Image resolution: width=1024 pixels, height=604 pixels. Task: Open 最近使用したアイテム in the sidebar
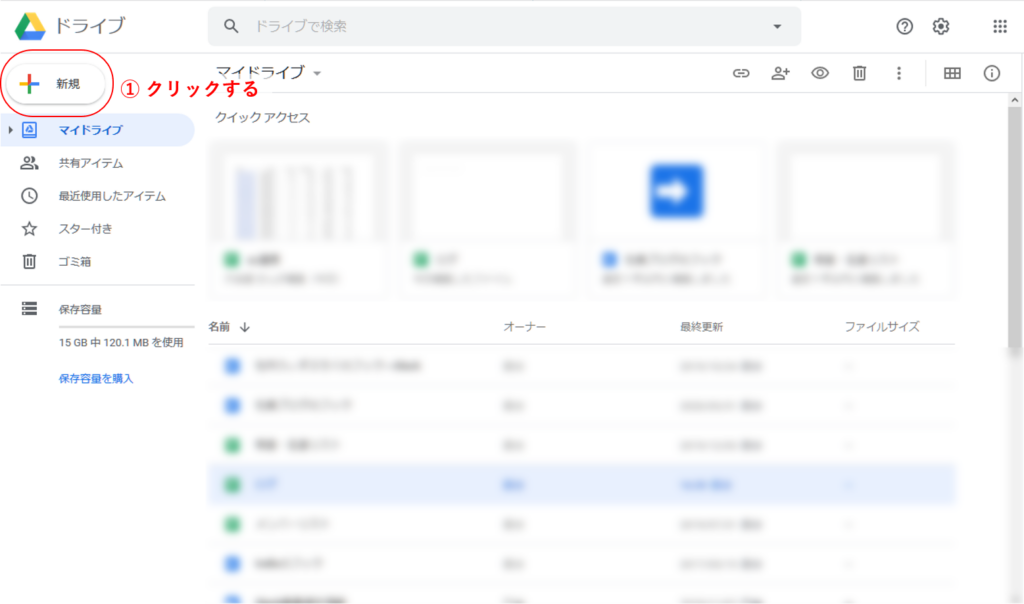click(111, 196)
